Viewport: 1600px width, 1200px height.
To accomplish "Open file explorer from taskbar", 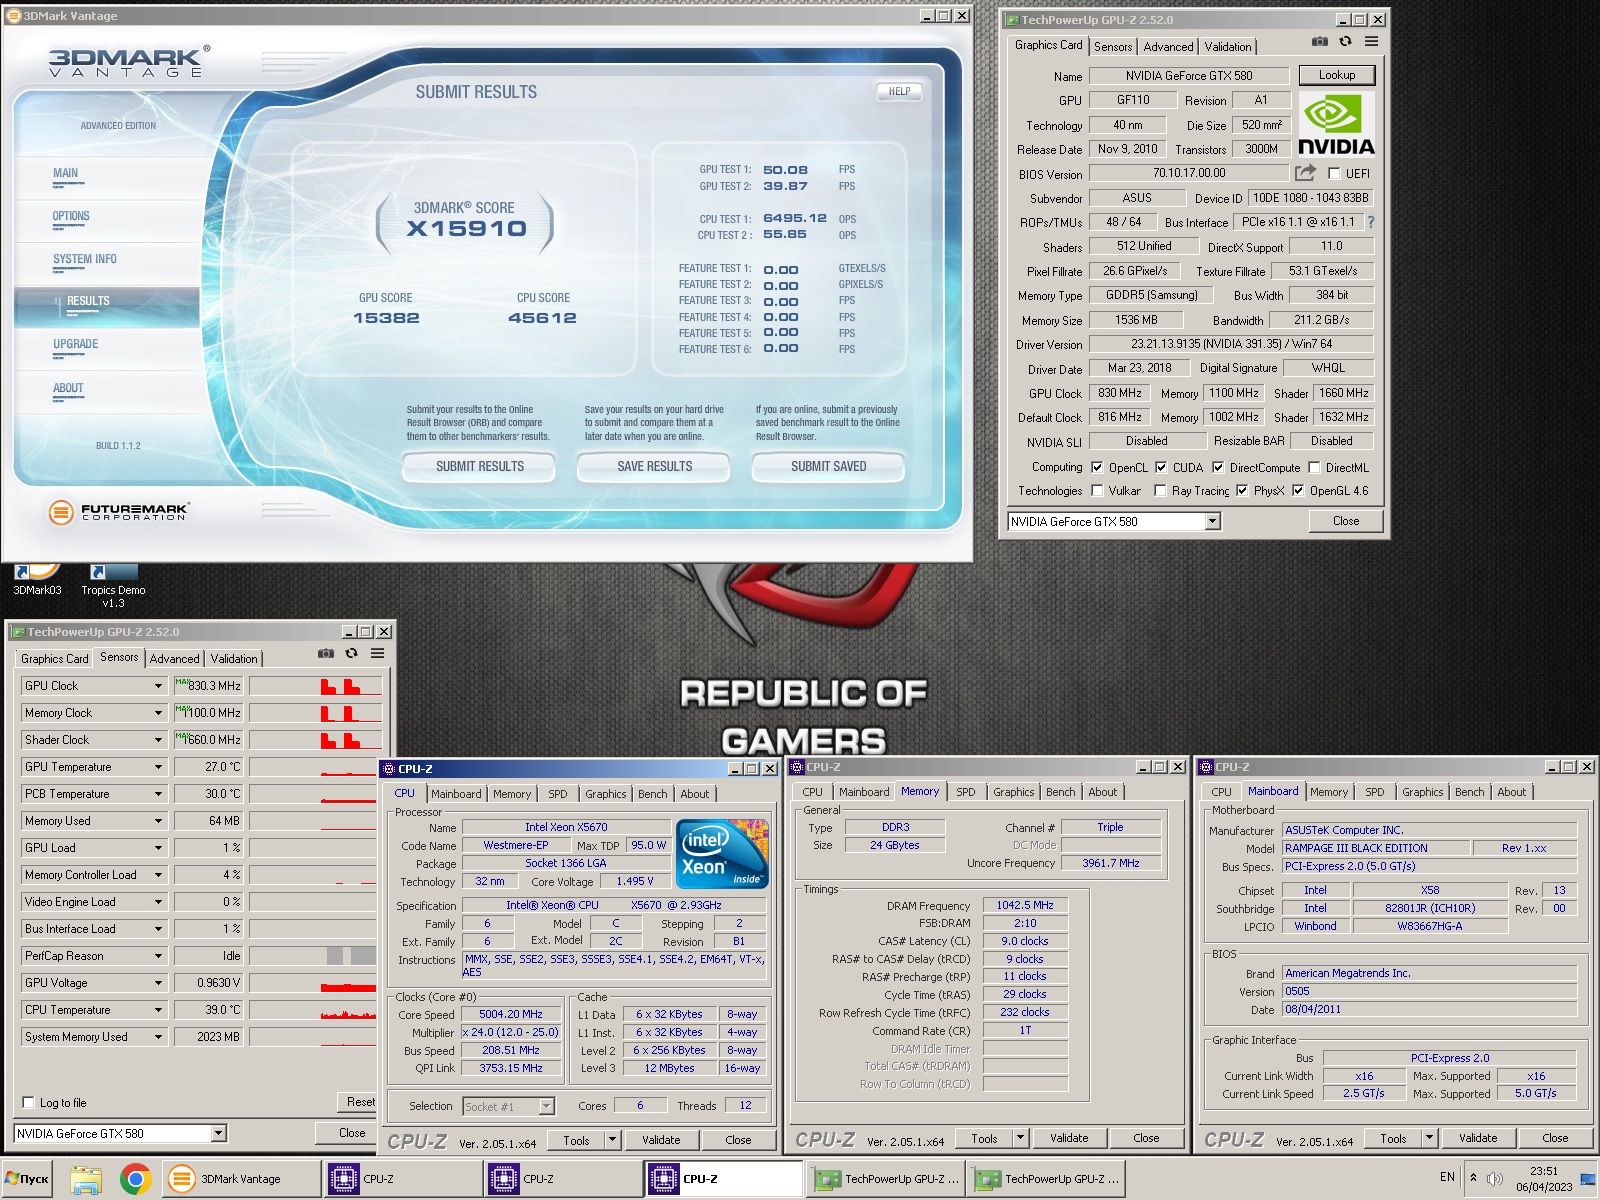I will (86, 1180).
